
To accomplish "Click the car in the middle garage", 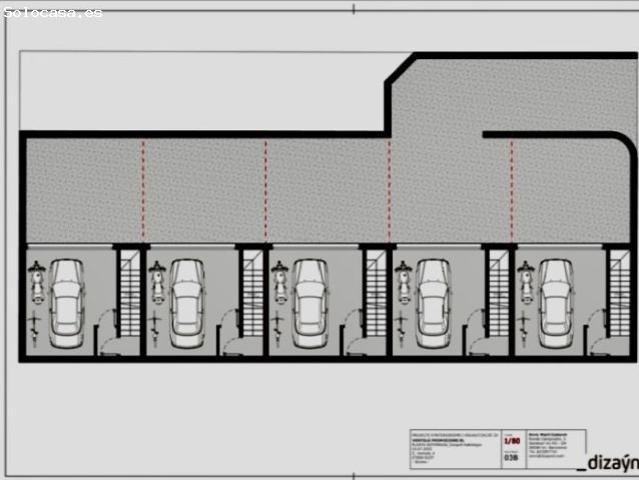I will (x=310, y=302).
